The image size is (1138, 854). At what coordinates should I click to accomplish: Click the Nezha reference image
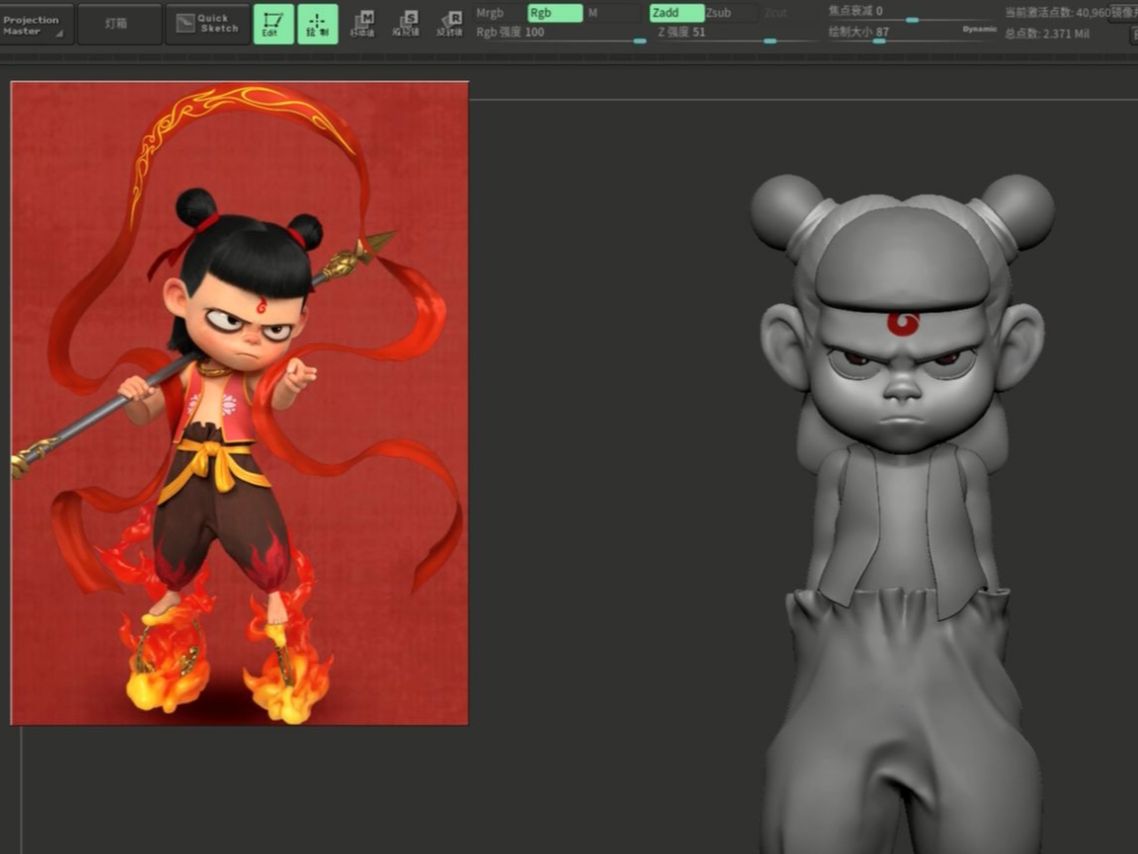[x=240, y=403]
